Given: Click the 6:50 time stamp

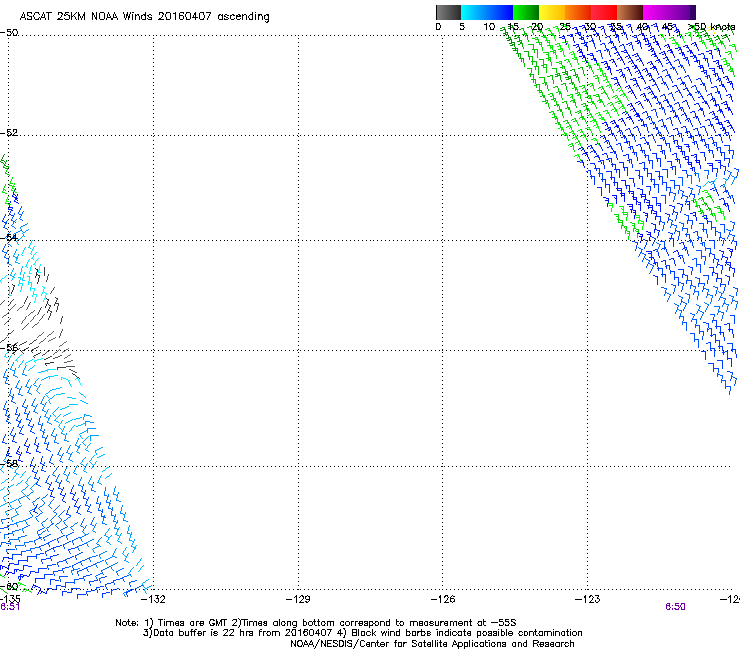Looking at the screenshot, I should coord(675,607).
